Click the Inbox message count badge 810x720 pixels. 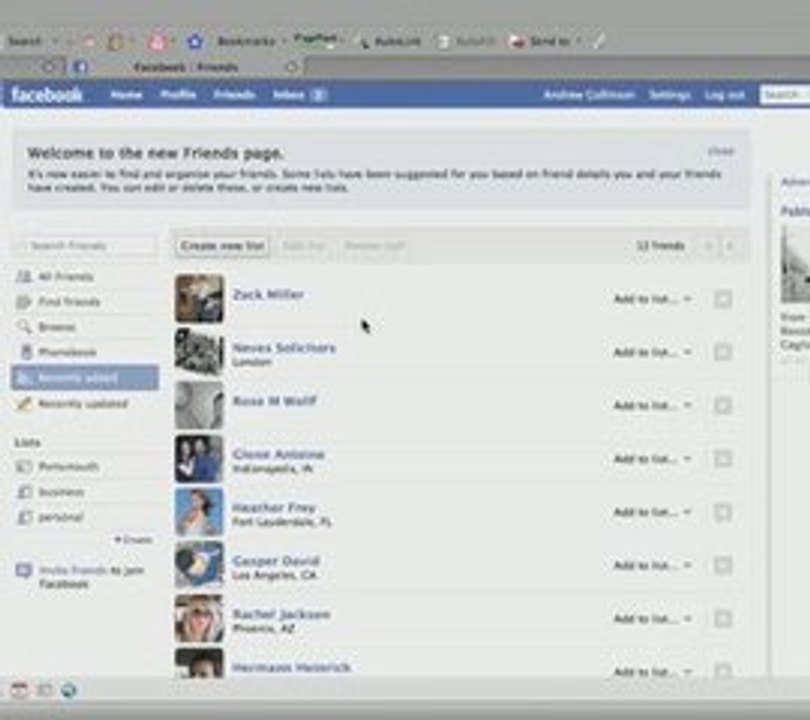tap(320, 95)
